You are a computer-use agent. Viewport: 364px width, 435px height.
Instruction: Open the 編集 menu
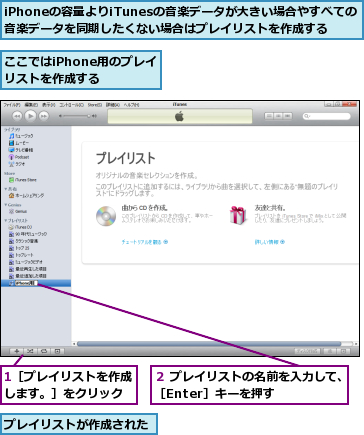click(x=31, y=105)
